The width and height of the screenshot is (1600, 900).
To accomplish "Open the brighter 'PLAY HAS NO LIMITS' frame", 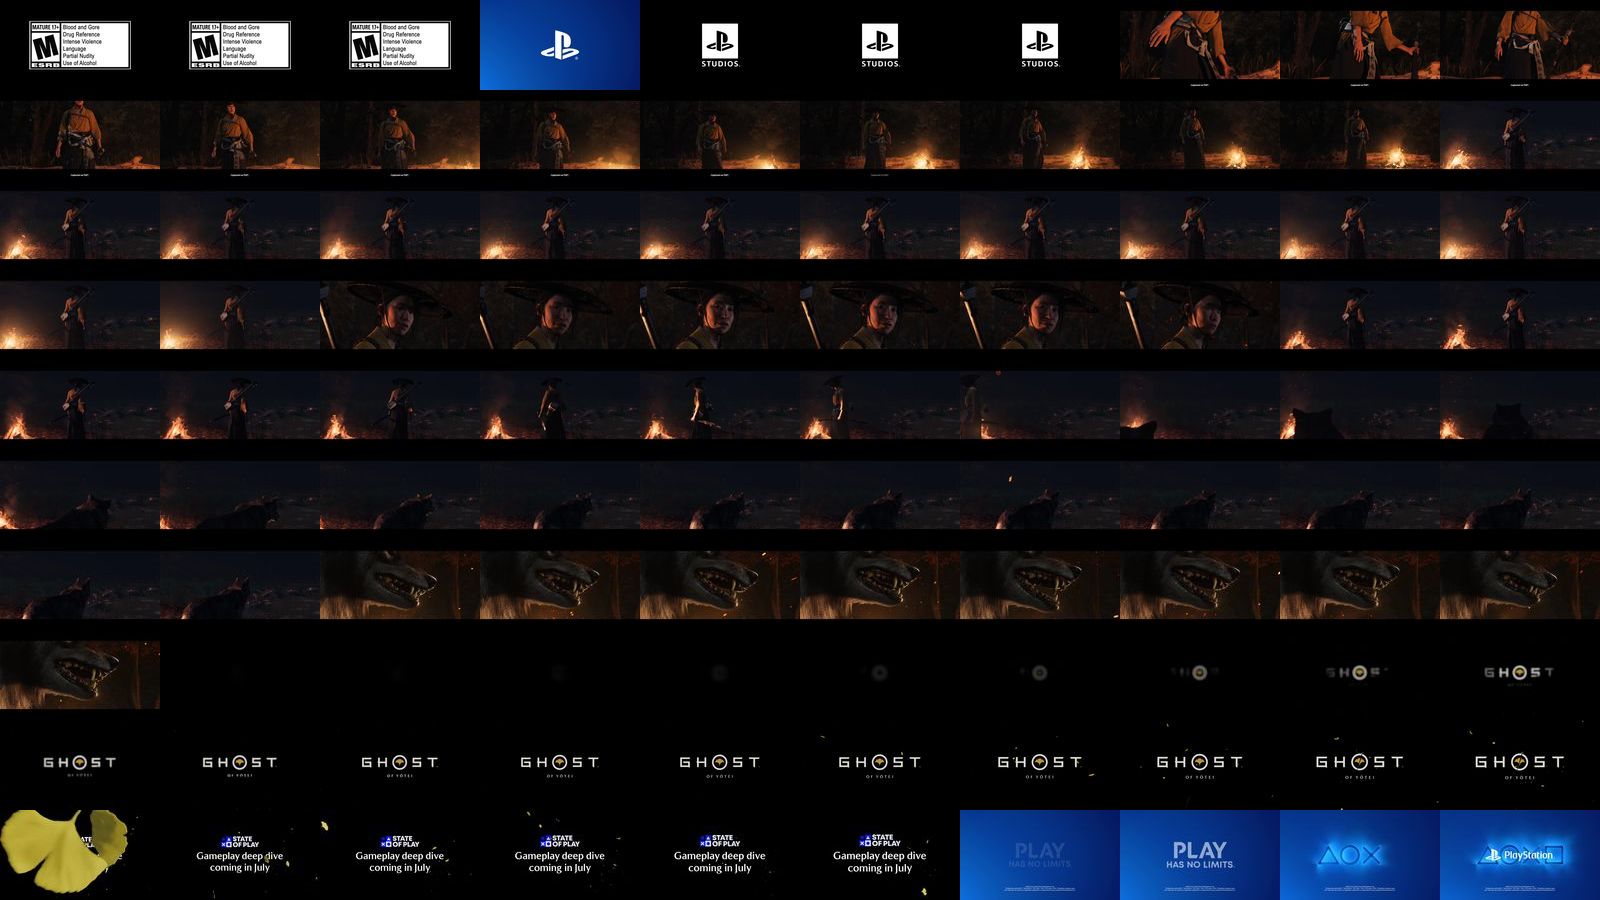I will point(1200,855).
